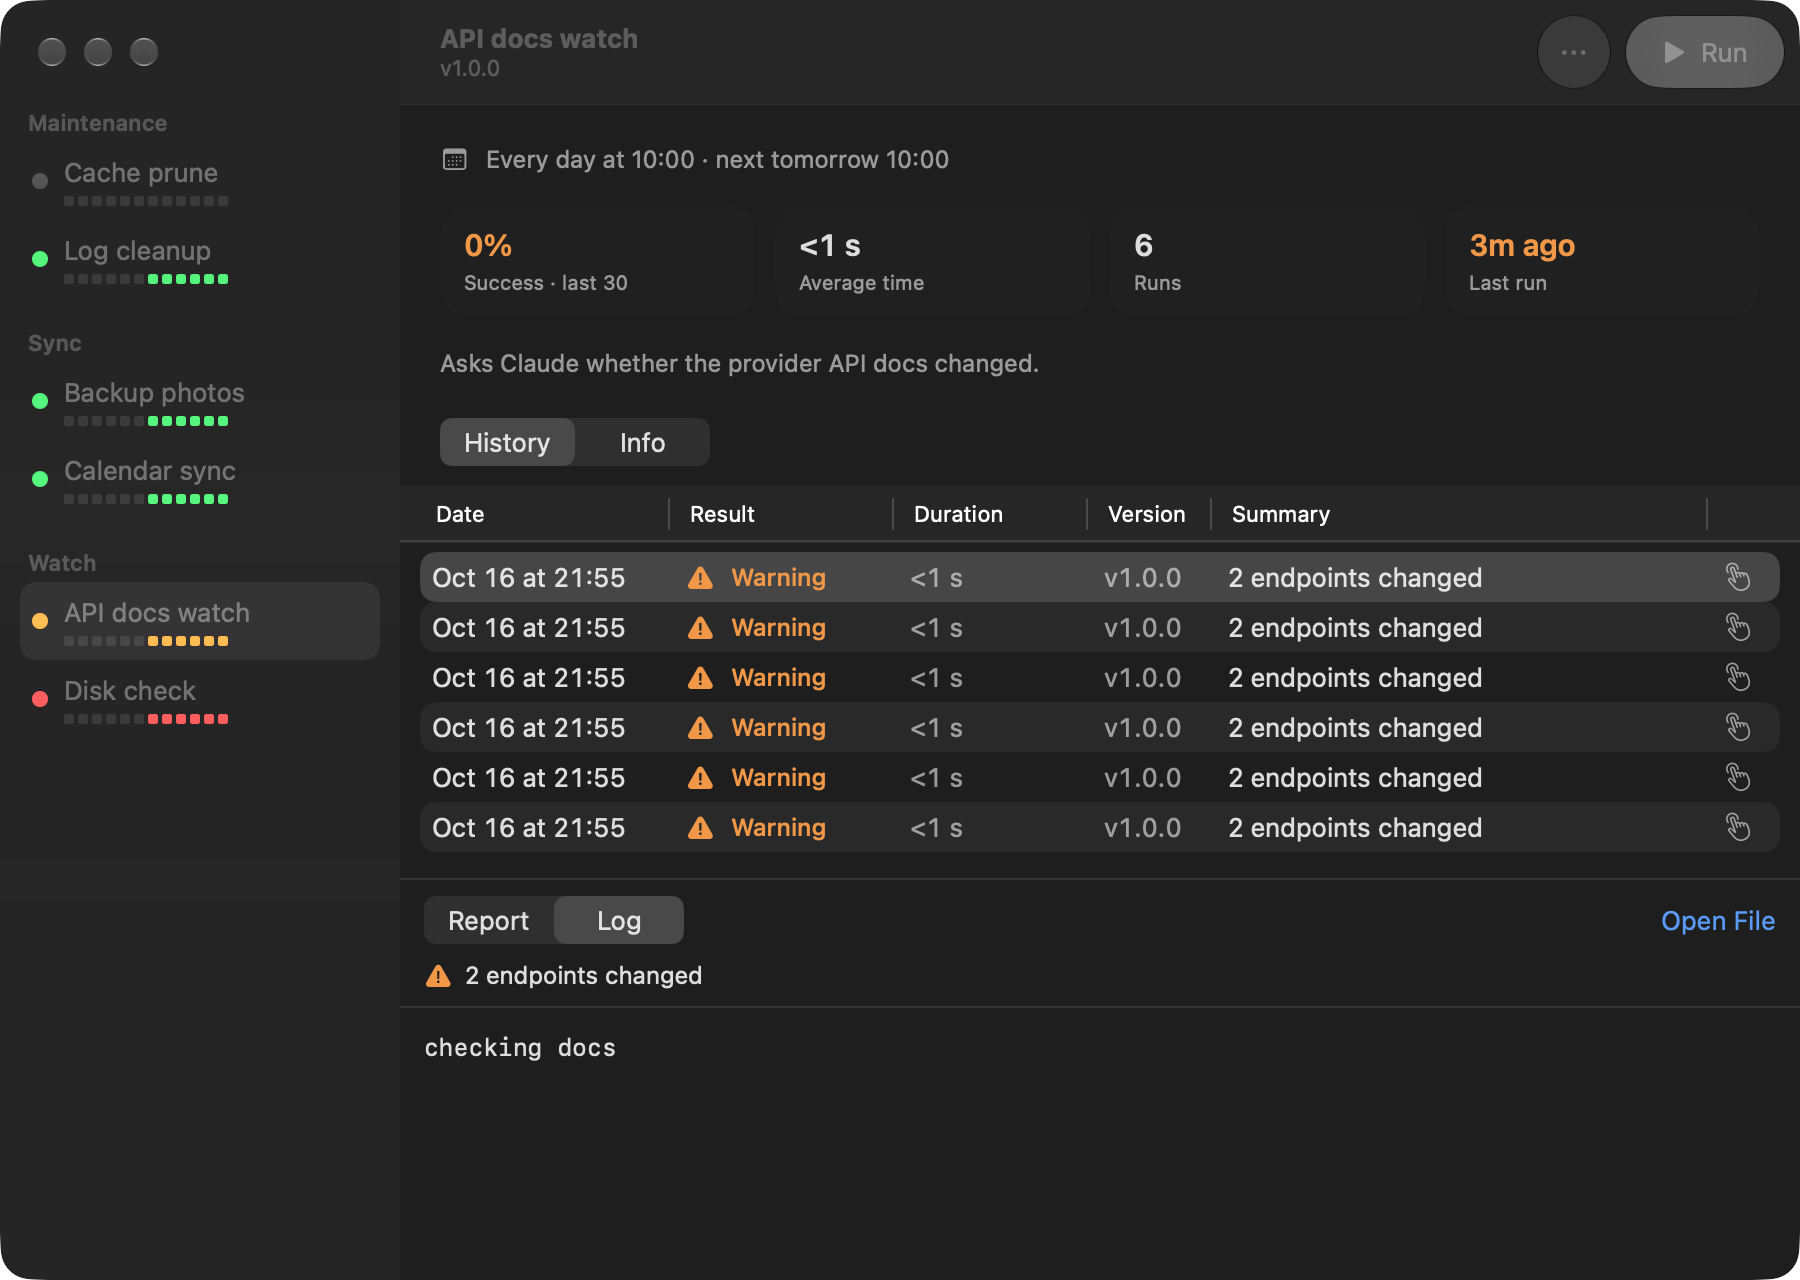
Task: Open the Report tab
Action: coord(488,920)
